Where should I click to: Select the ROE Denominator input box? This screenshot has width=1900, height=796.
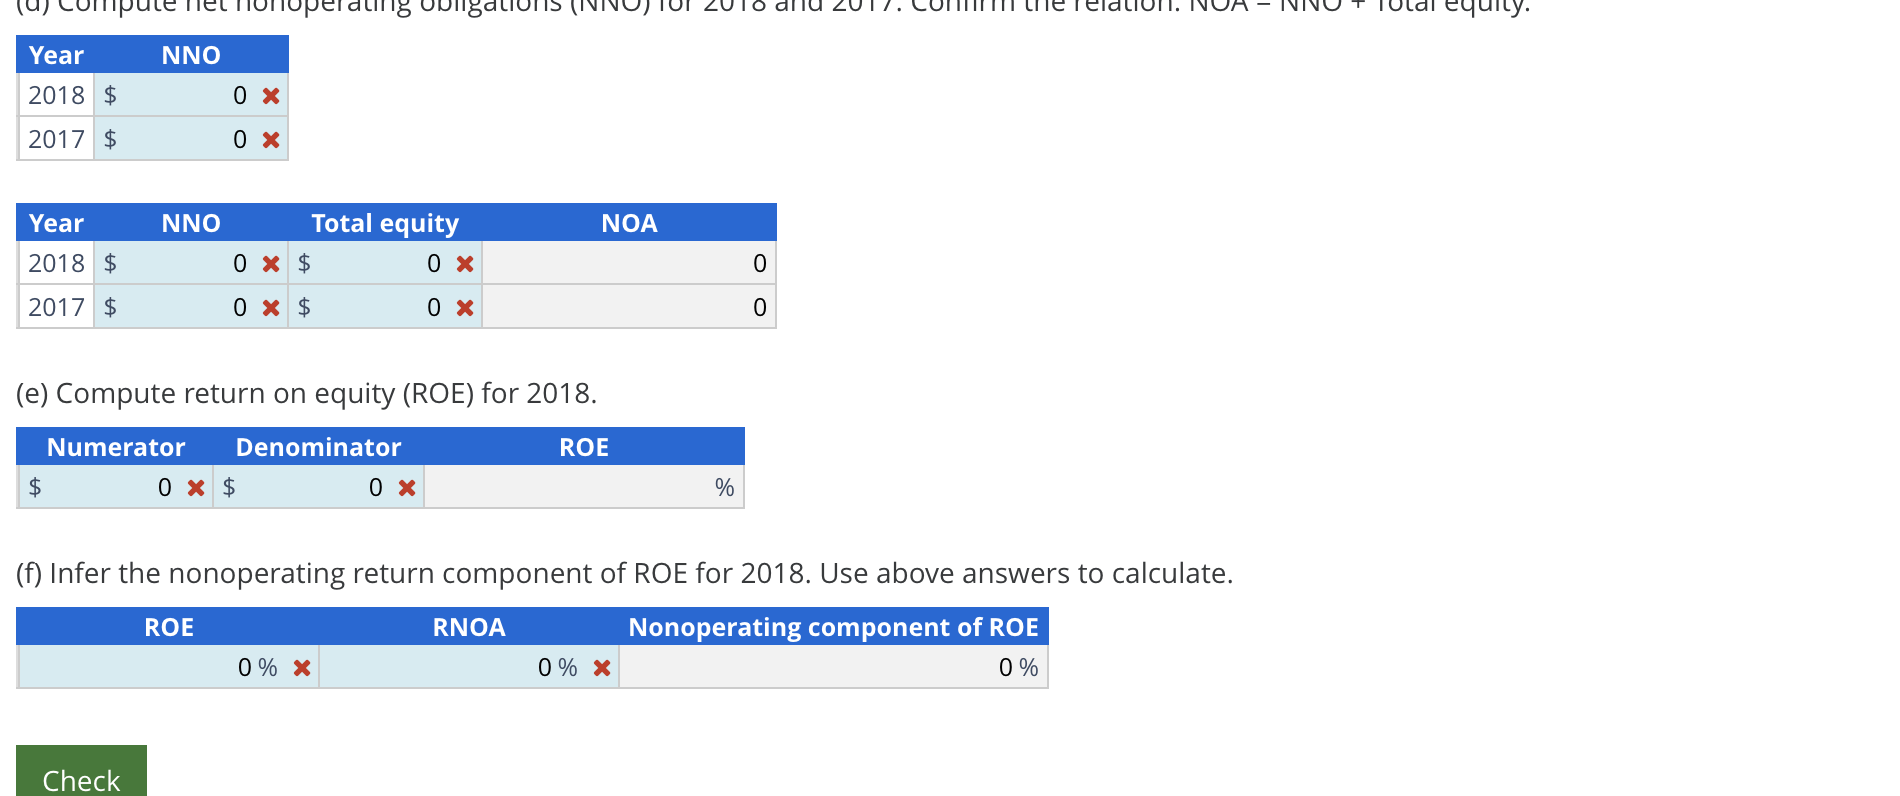[320, 487]
